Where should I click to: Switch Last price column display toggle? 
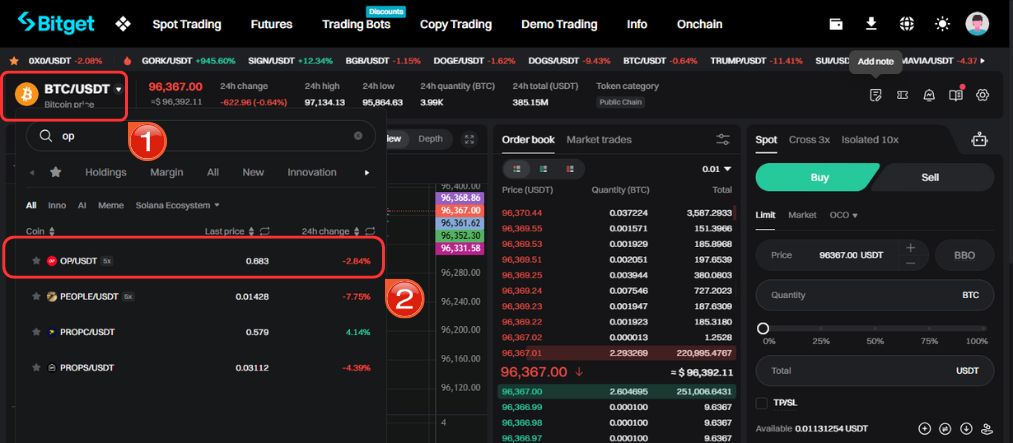(x=264, y=231)
